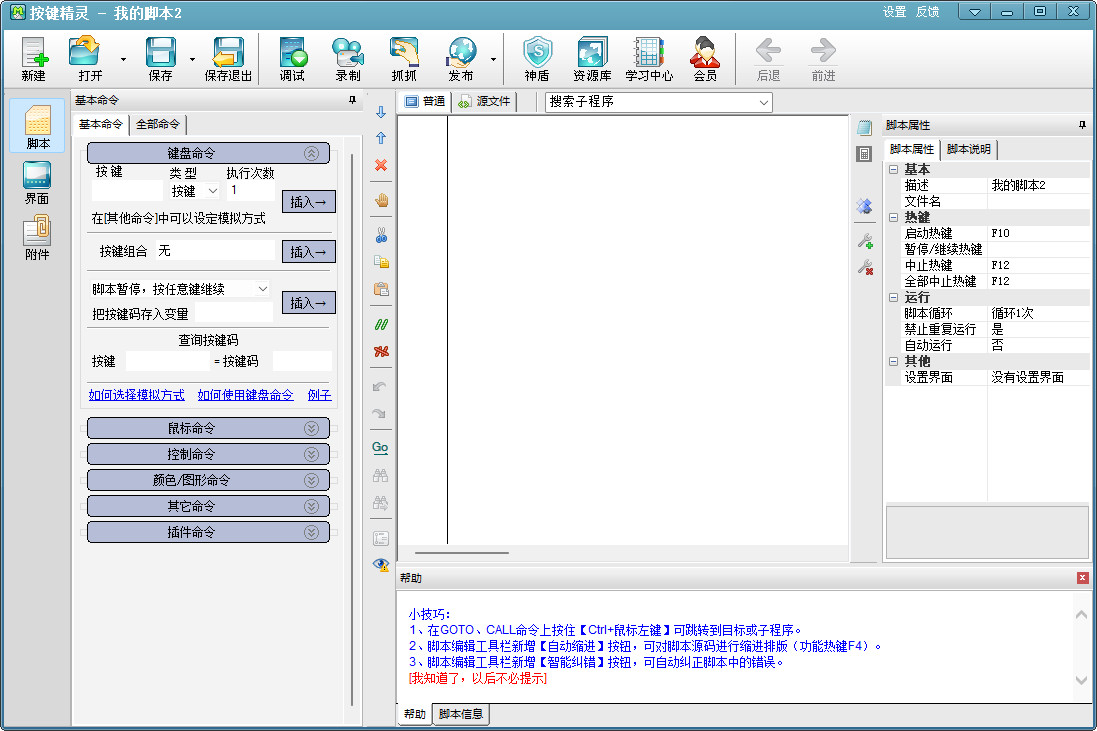This screenshot has width=1097, height=731.
Task: Open 反馈 in the title bar
Action: coord(927,12)
